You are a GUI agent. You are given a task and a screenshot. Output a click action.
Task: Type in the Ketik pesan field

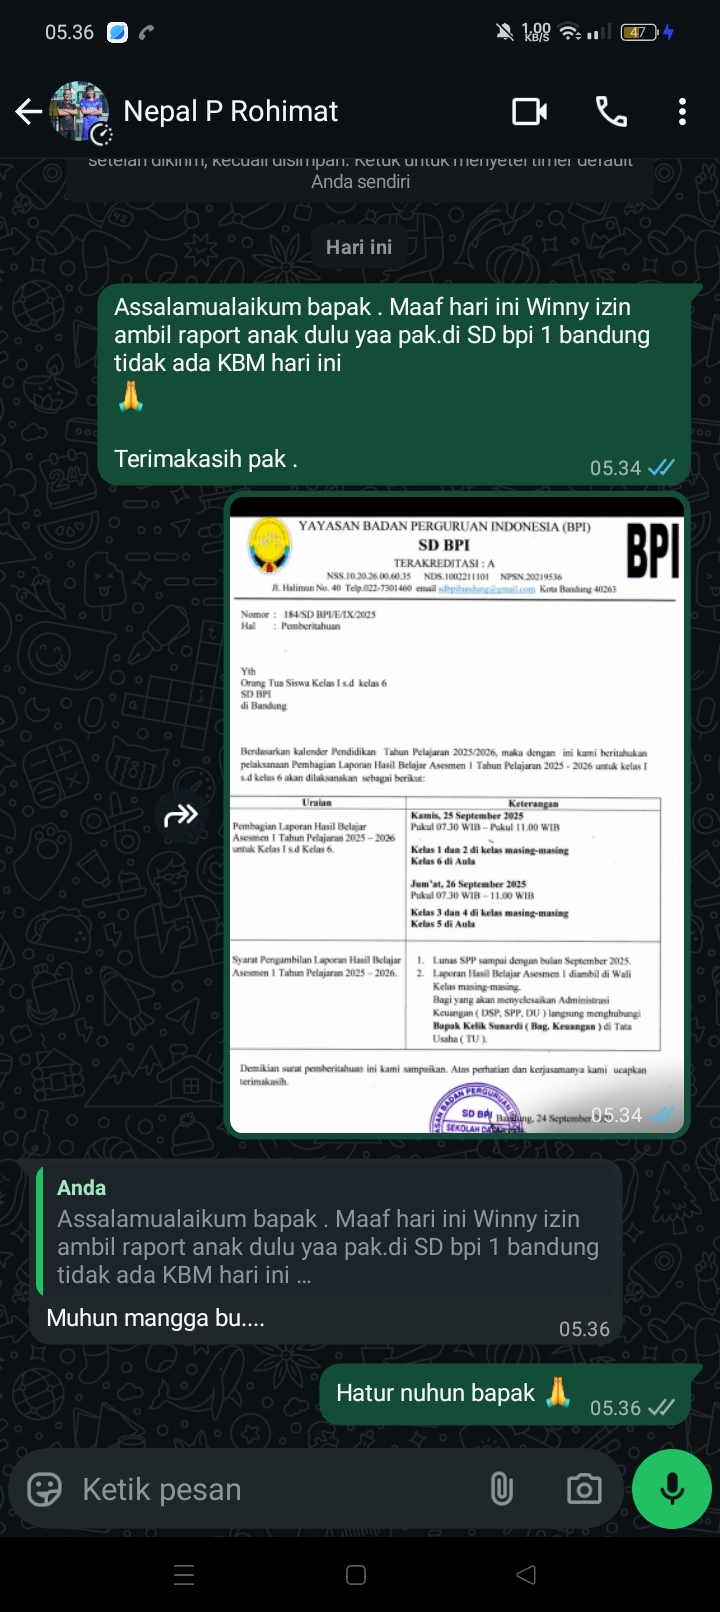tap(270, 1489)
